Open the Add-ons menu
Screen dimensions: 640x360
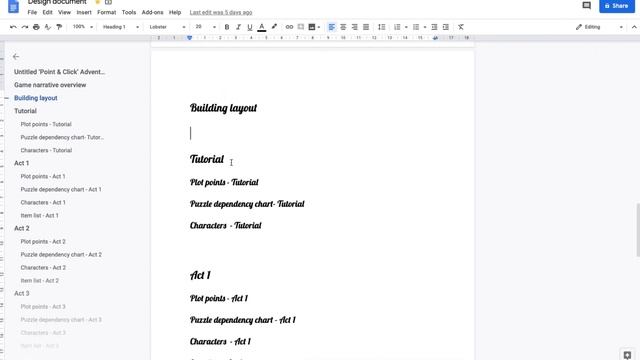click(152, 12)
